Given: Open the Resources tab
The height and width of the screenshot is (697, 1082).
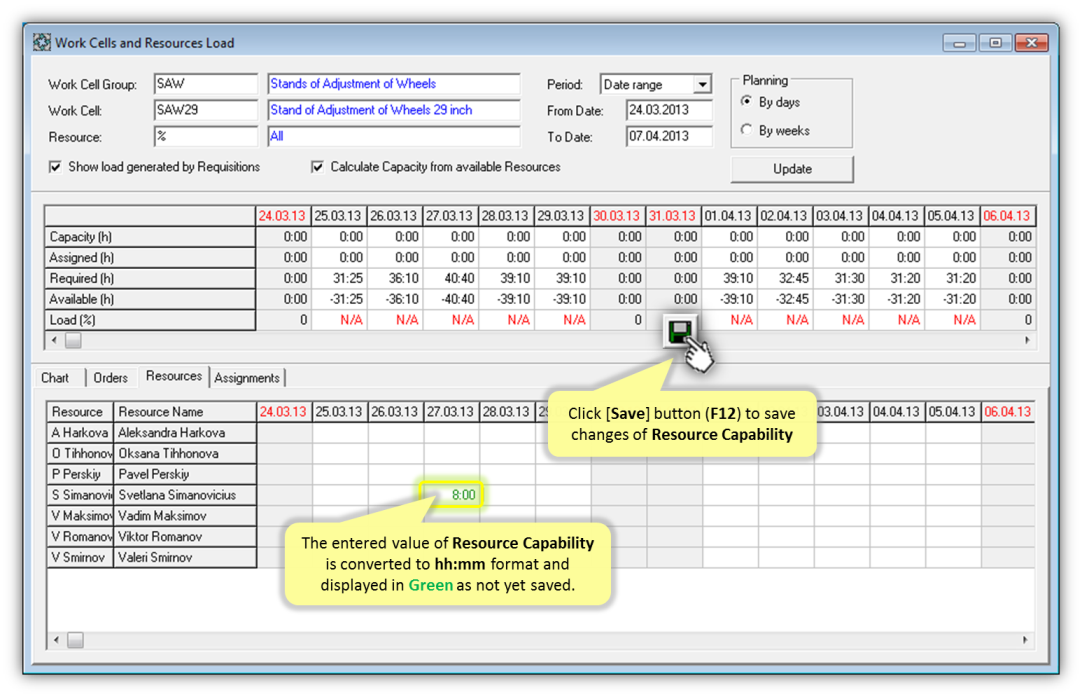Looking at the screenshot, I should click(174, 376).
